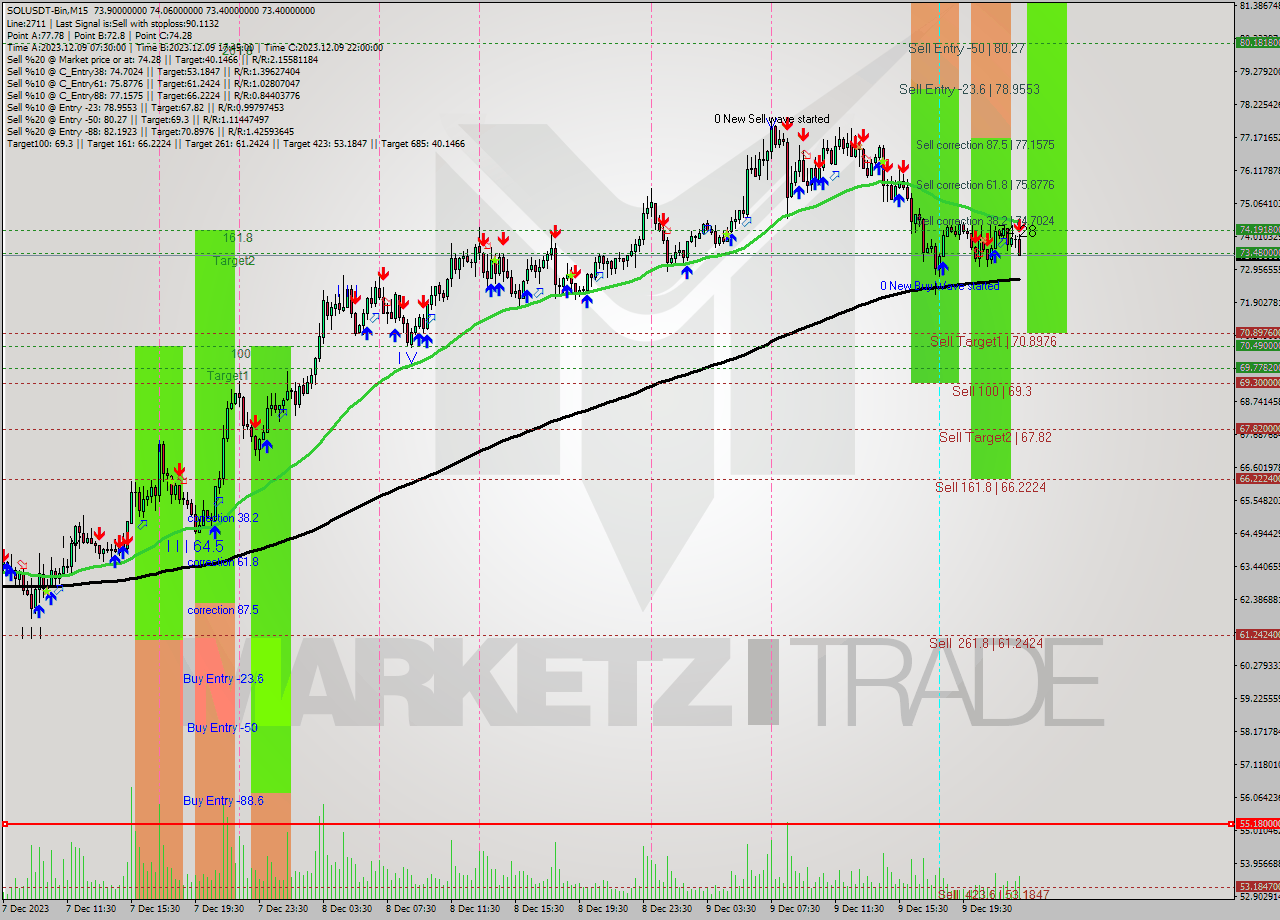Click the red 66.2224 price tag
Viewport: 1280px width, 920px height.
1258,478
